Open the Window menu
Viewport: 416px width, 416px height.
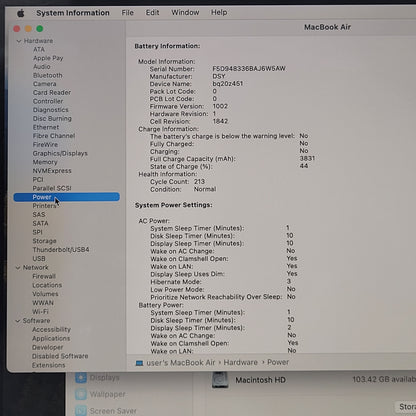[185, 13]
